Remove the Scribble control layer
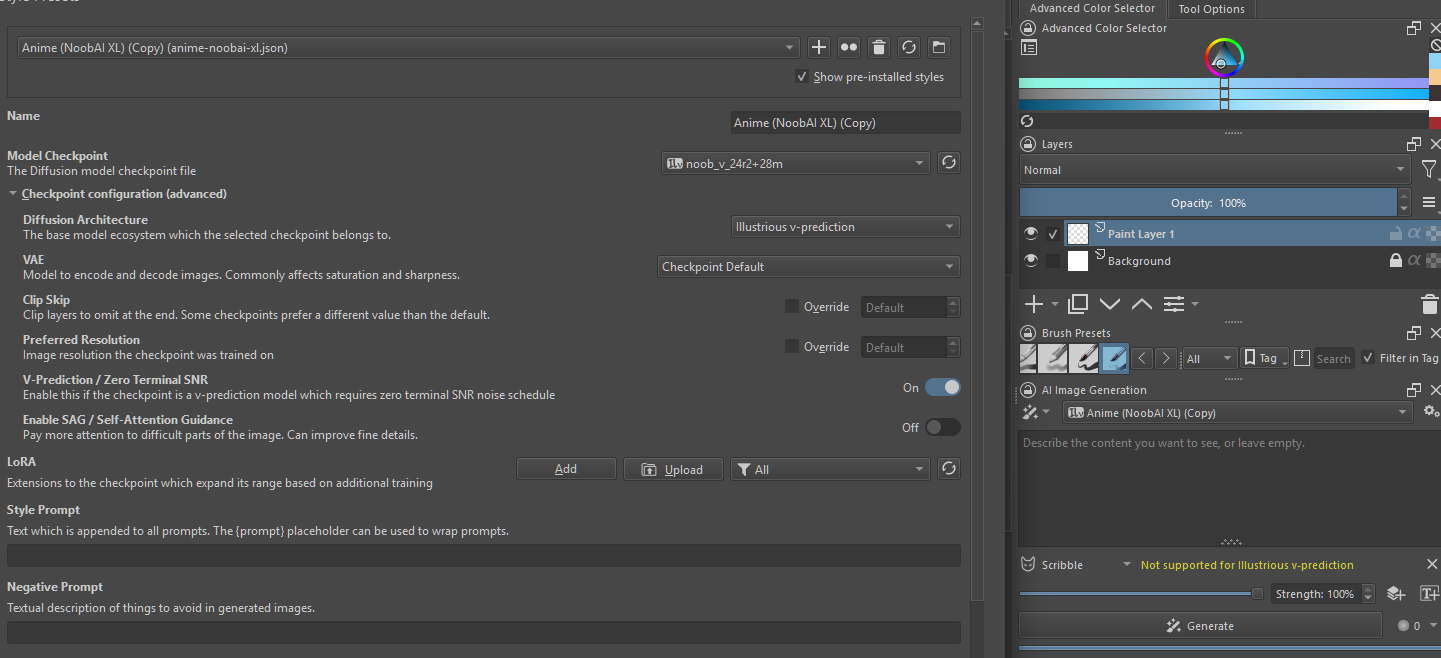This screenshot has height=658, width=1441. [1432, 565]
